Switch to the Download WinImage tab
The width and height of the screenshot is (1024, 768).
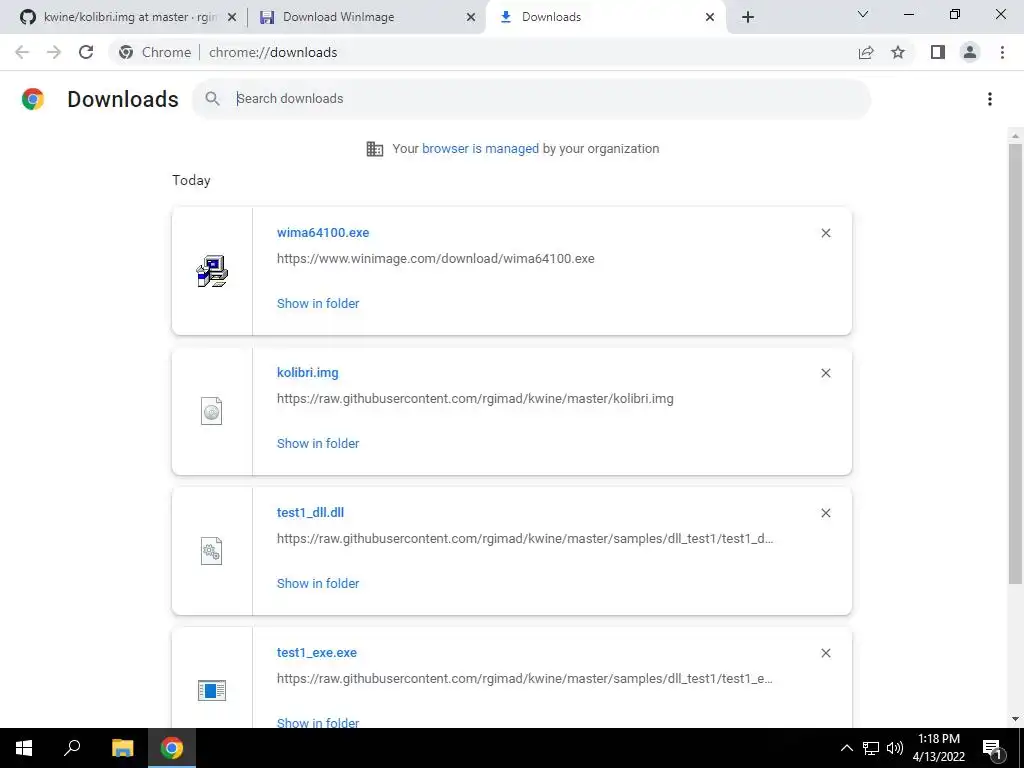pyautogui.click(x=366, y=17)
